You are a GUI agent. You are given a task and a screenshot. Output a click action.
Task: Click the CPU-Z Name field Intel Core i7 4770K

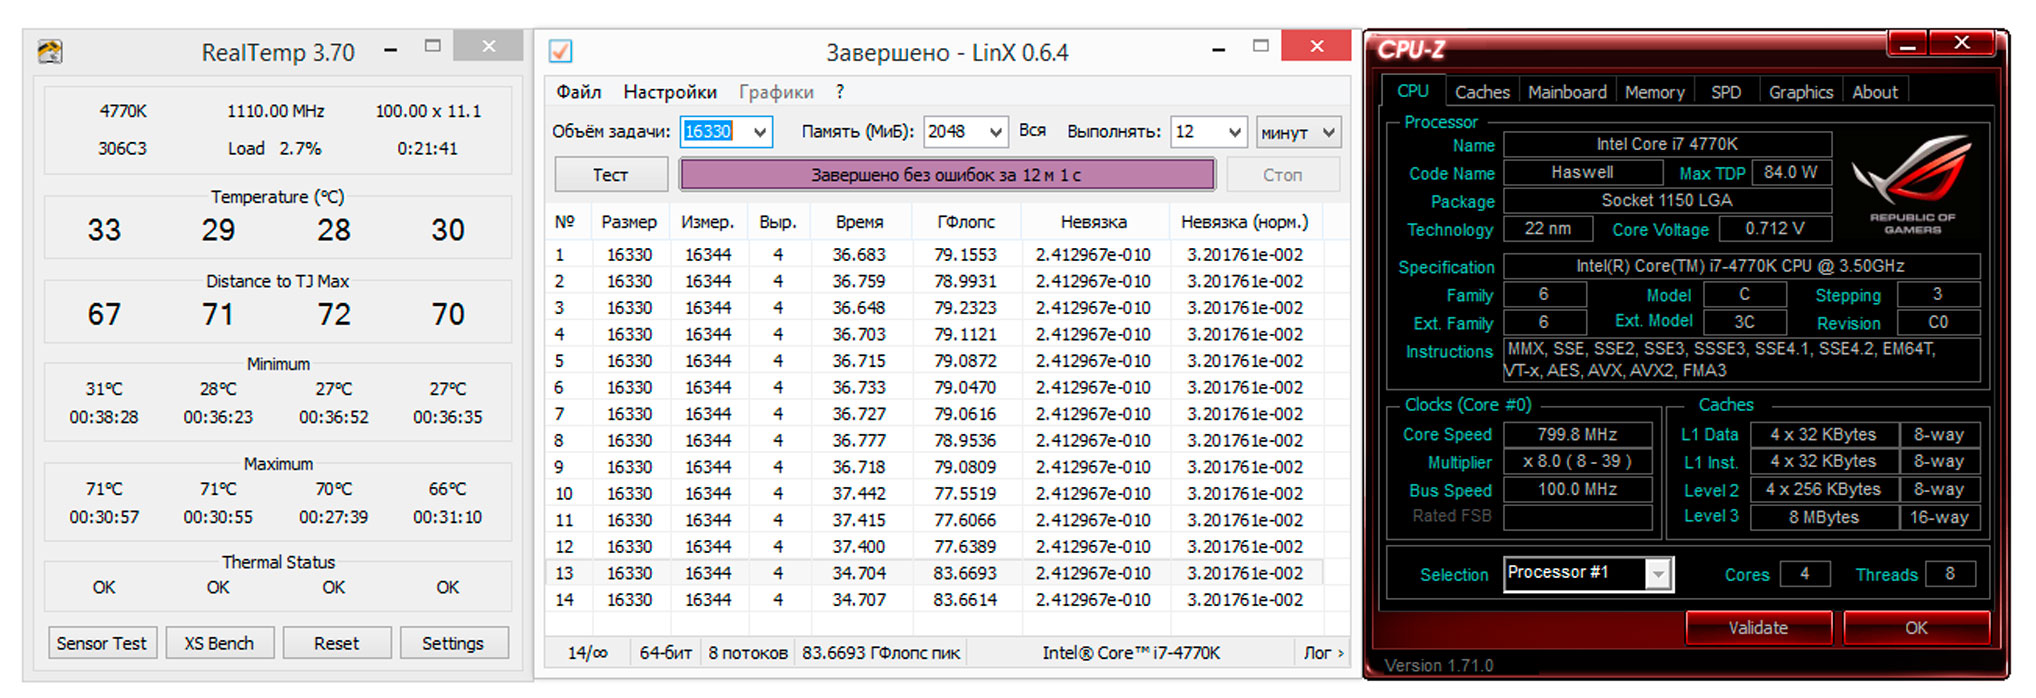tap(1667, 144)
